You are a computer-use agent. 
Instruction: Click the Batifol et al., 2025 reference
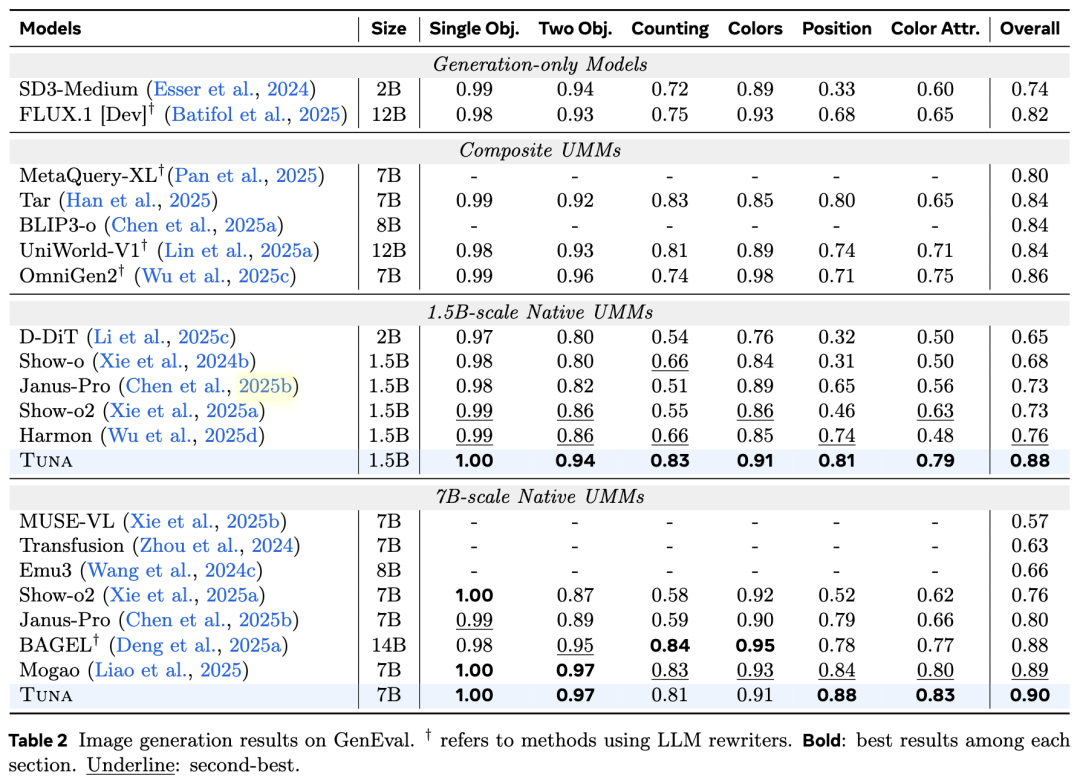pyautogui.click(x=258, y=115)
